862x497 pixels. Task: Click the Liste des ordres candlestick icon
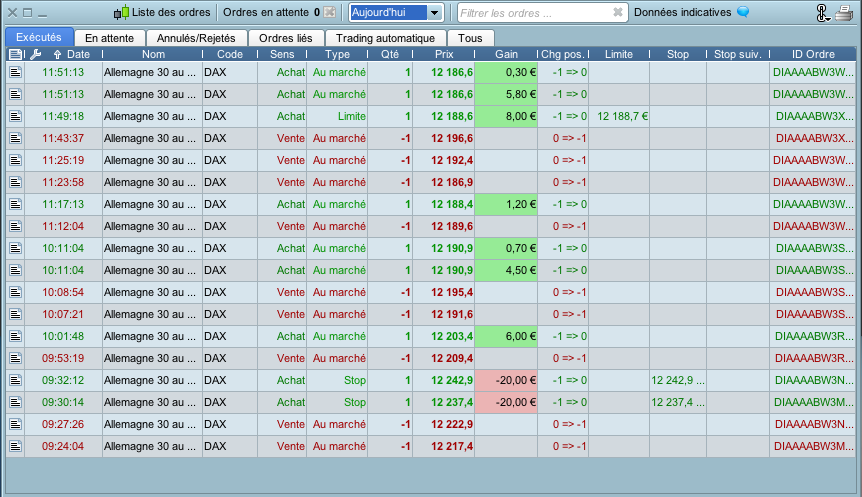[x=121, y=13]
